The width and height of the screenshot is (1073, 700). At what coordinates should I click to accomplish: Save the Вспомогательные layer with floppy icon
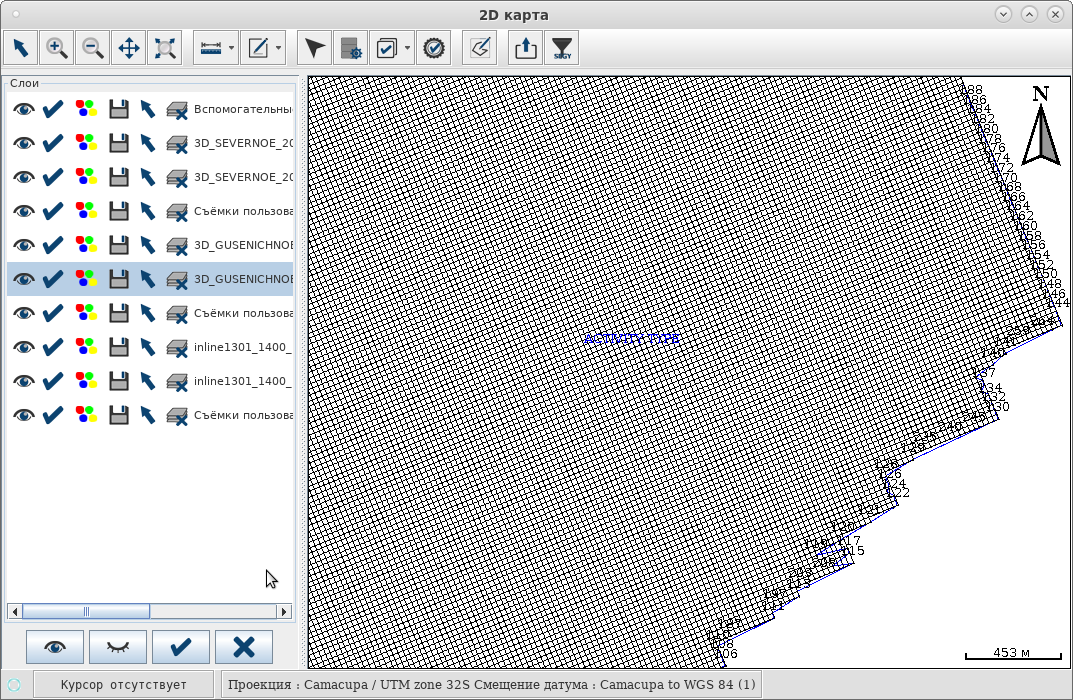pos(119,109)
